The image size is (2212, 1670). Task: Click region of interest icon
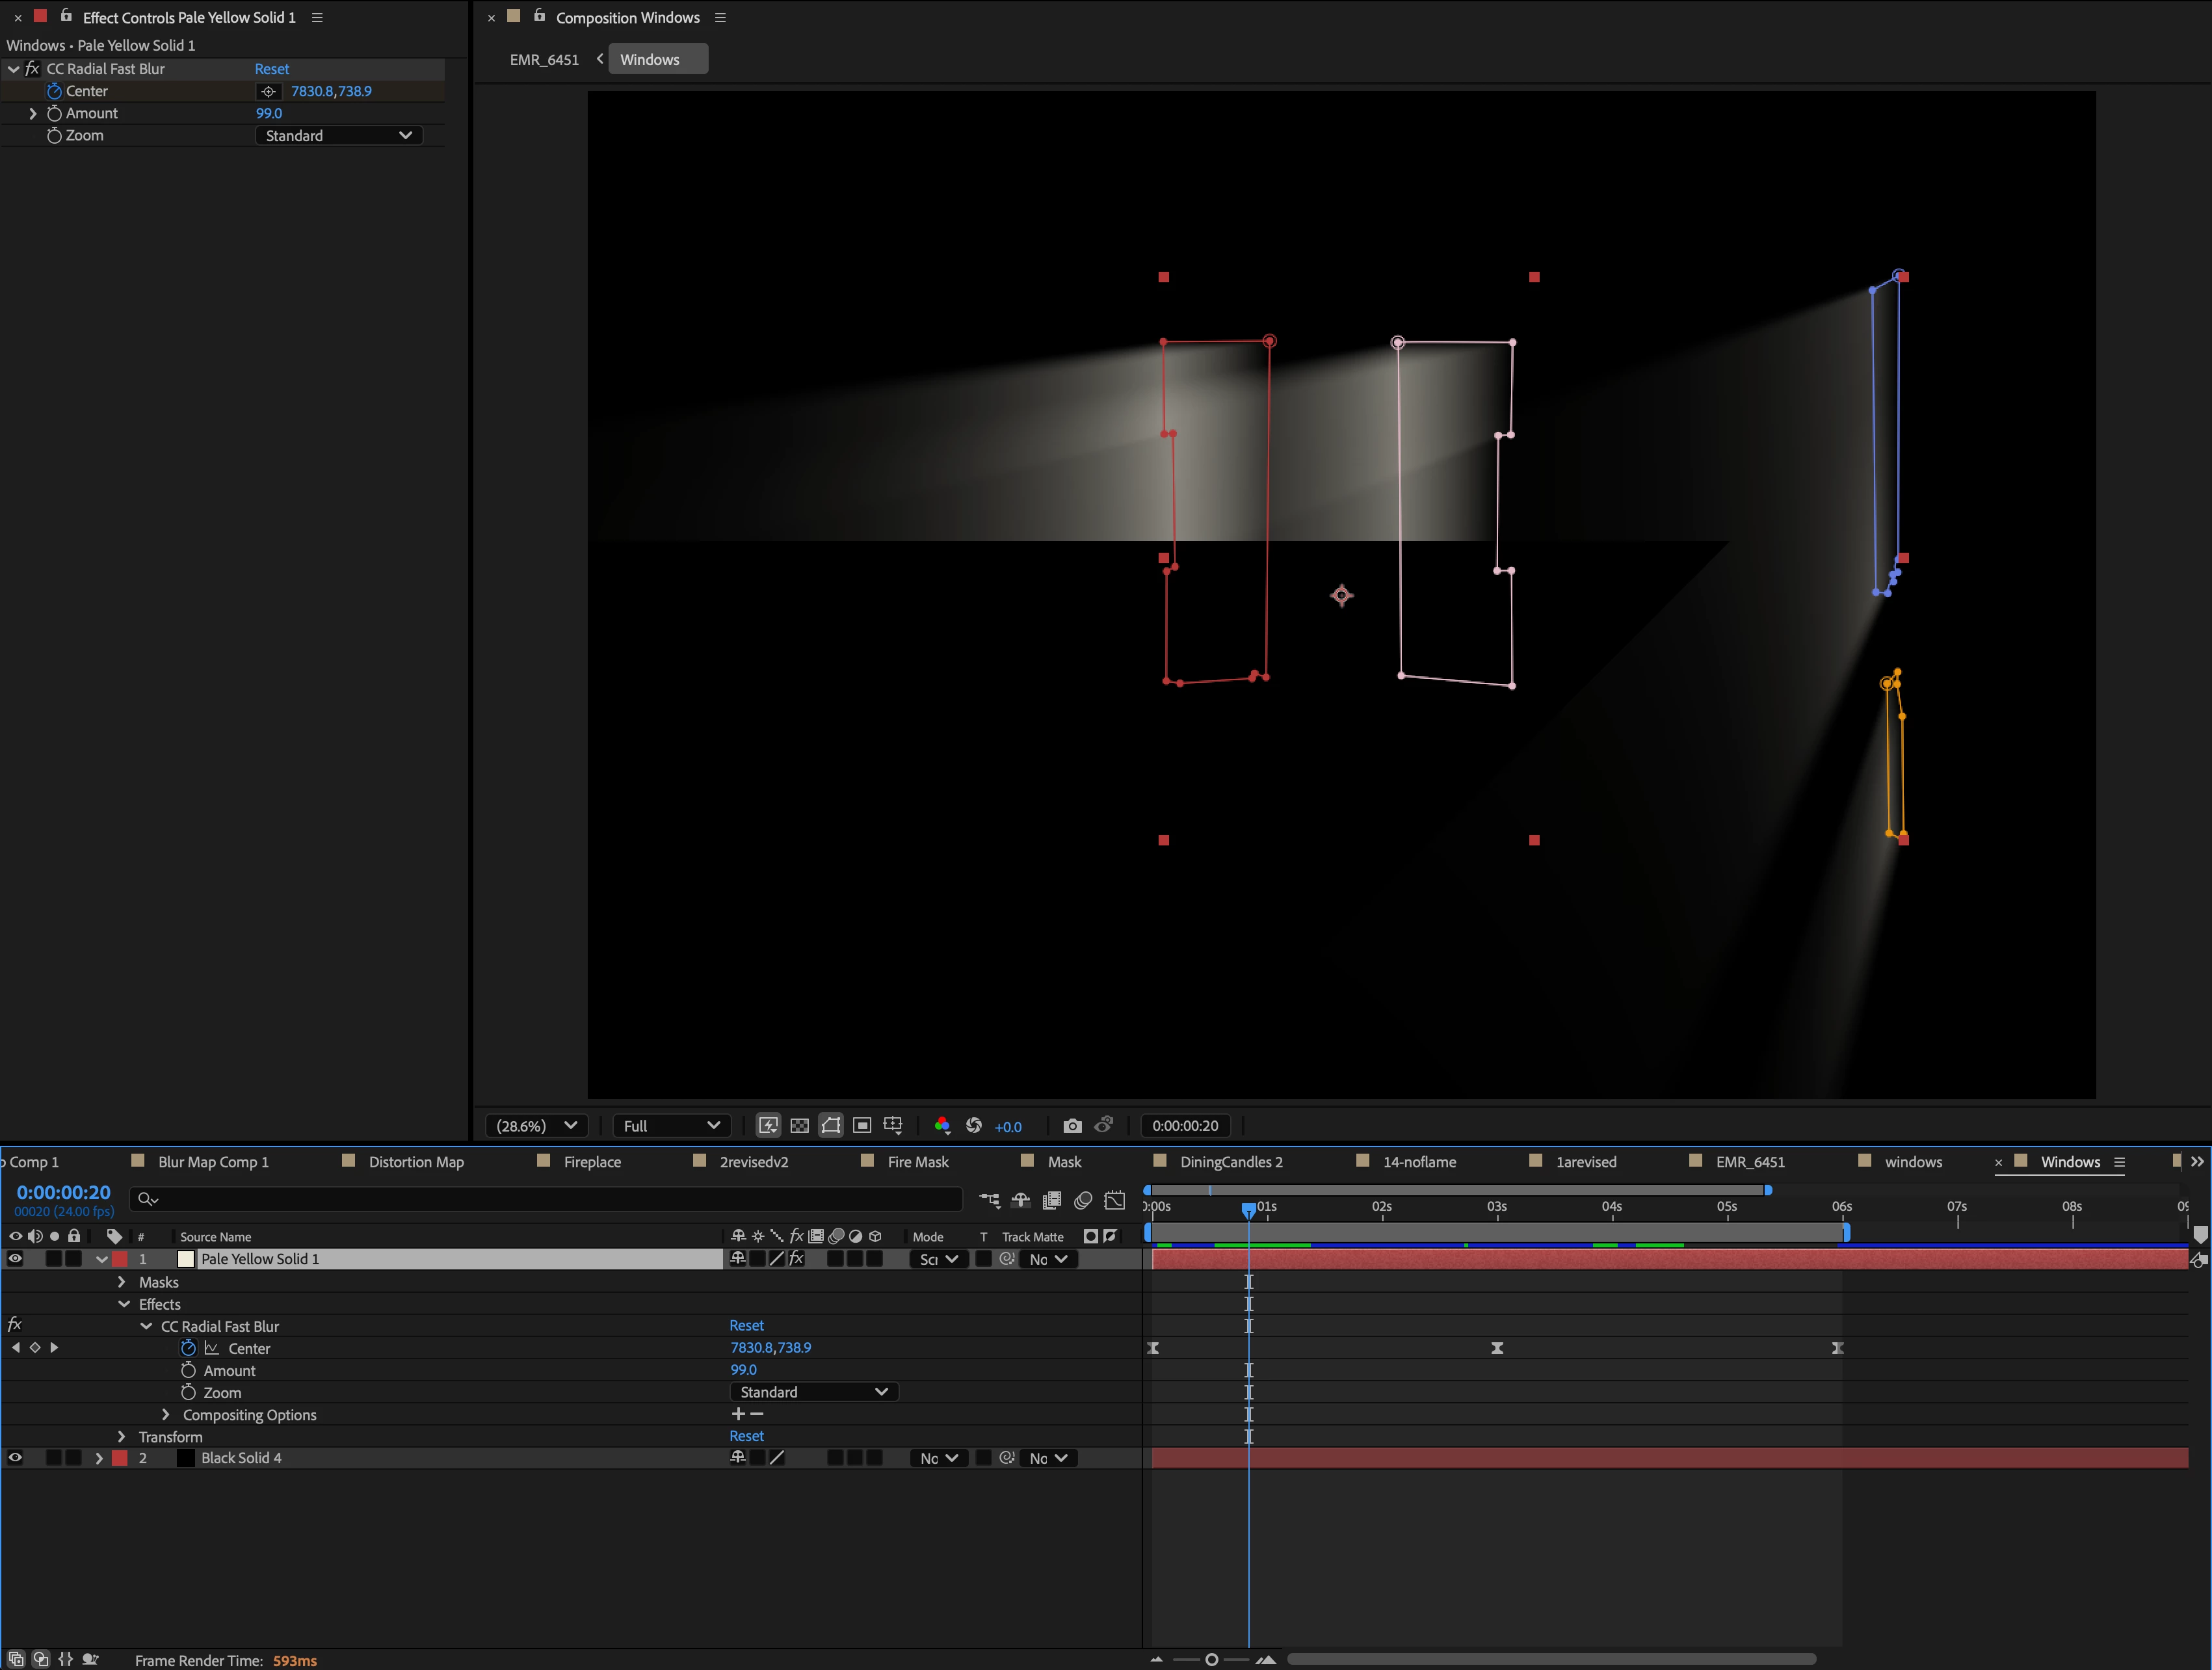(862, 1126)
